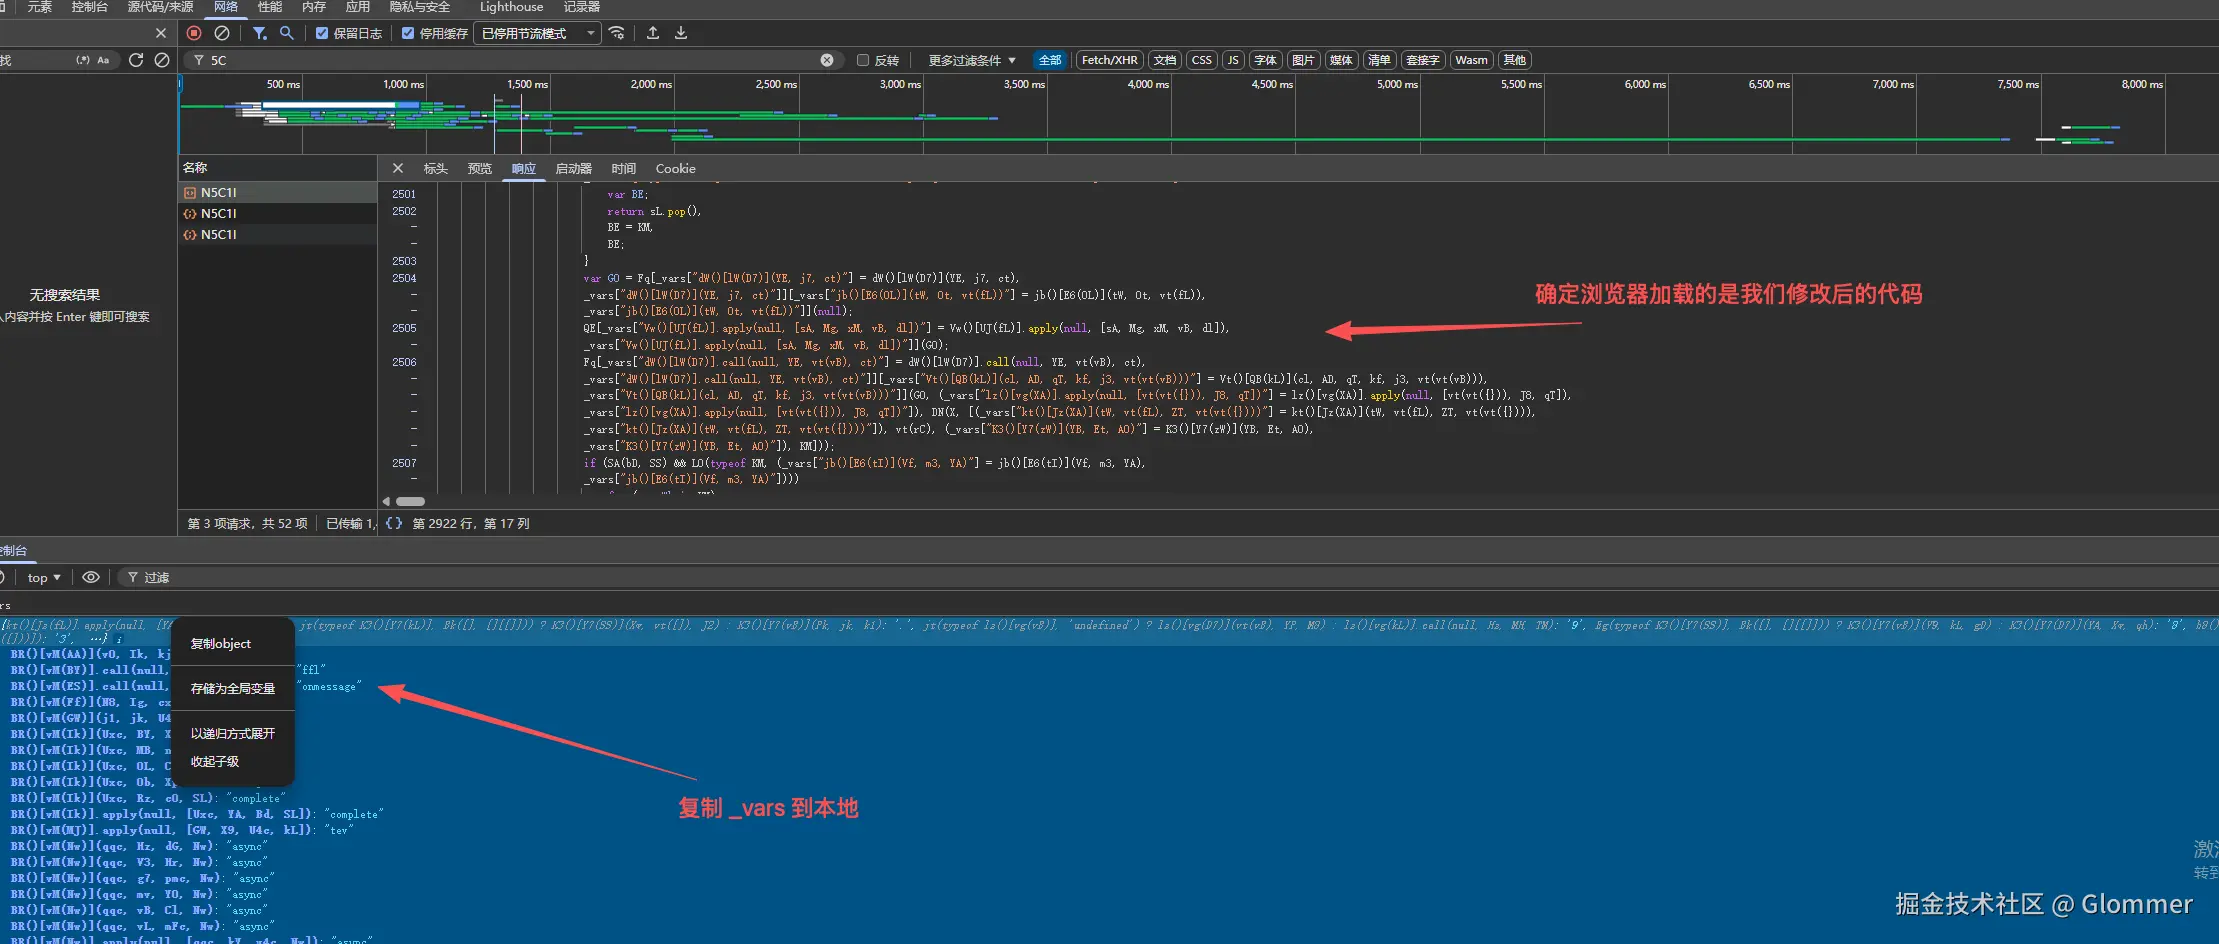Filter requests by Fetch/XHR type
The width and height of the screenshot is (2219, 944).
(x=1109, y=60)
